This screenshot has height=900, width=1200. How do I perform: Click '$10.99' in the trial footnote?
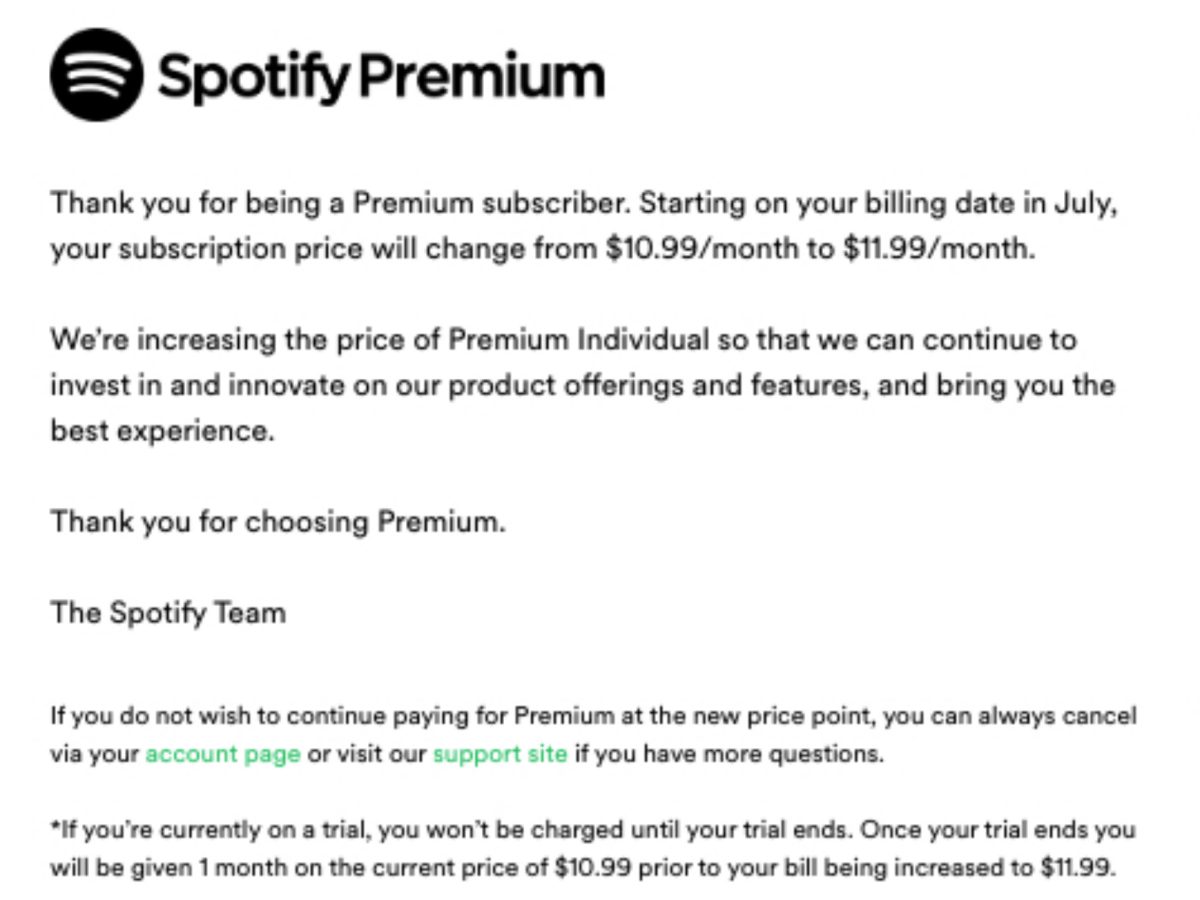593,868
